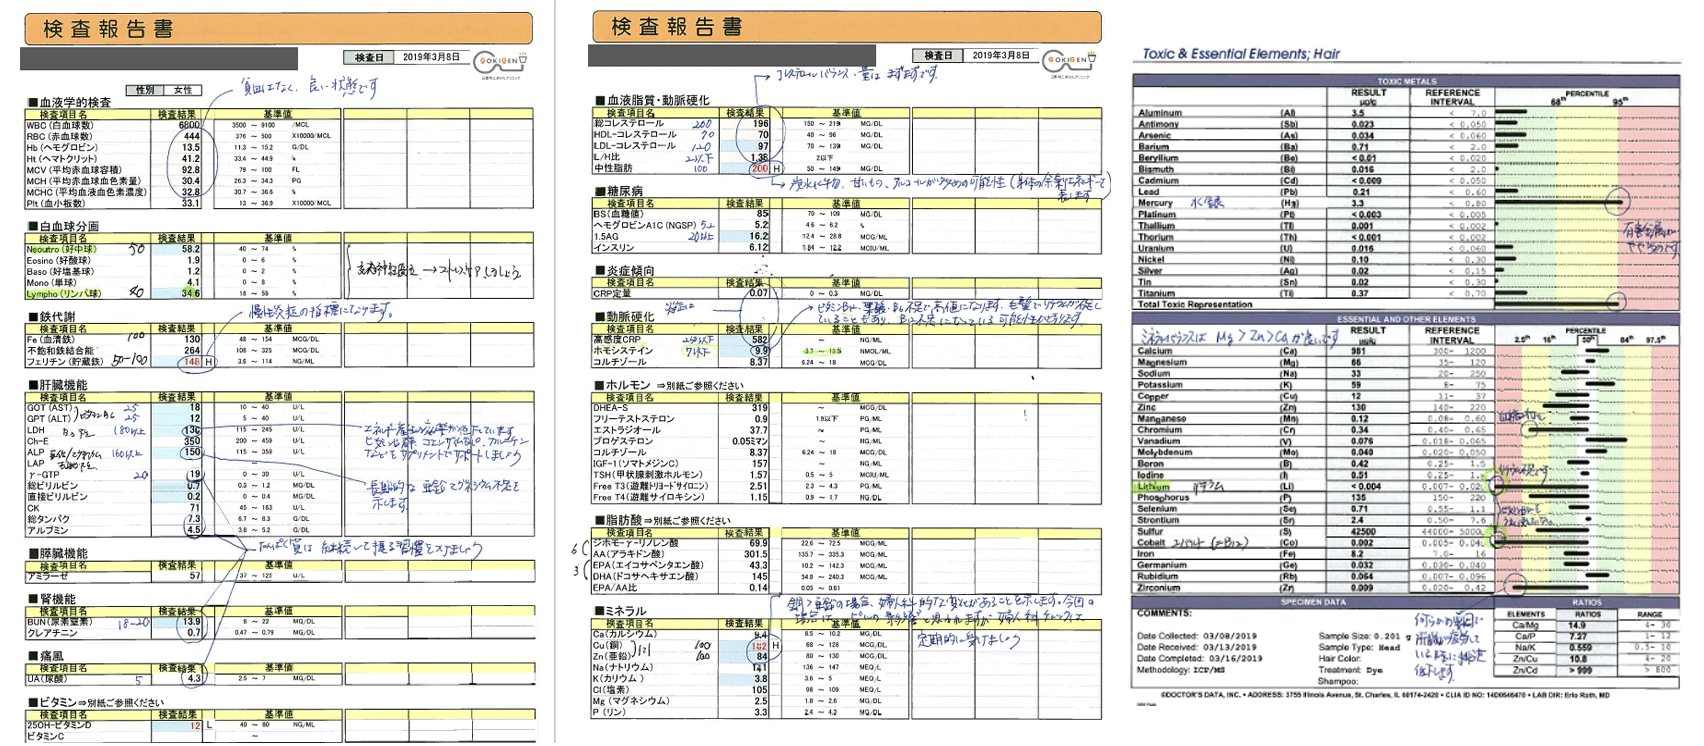Viewport: 1704px width, 746px height.
Task: Click the Ca/Mg ratio row
Action: point(1585,625)
